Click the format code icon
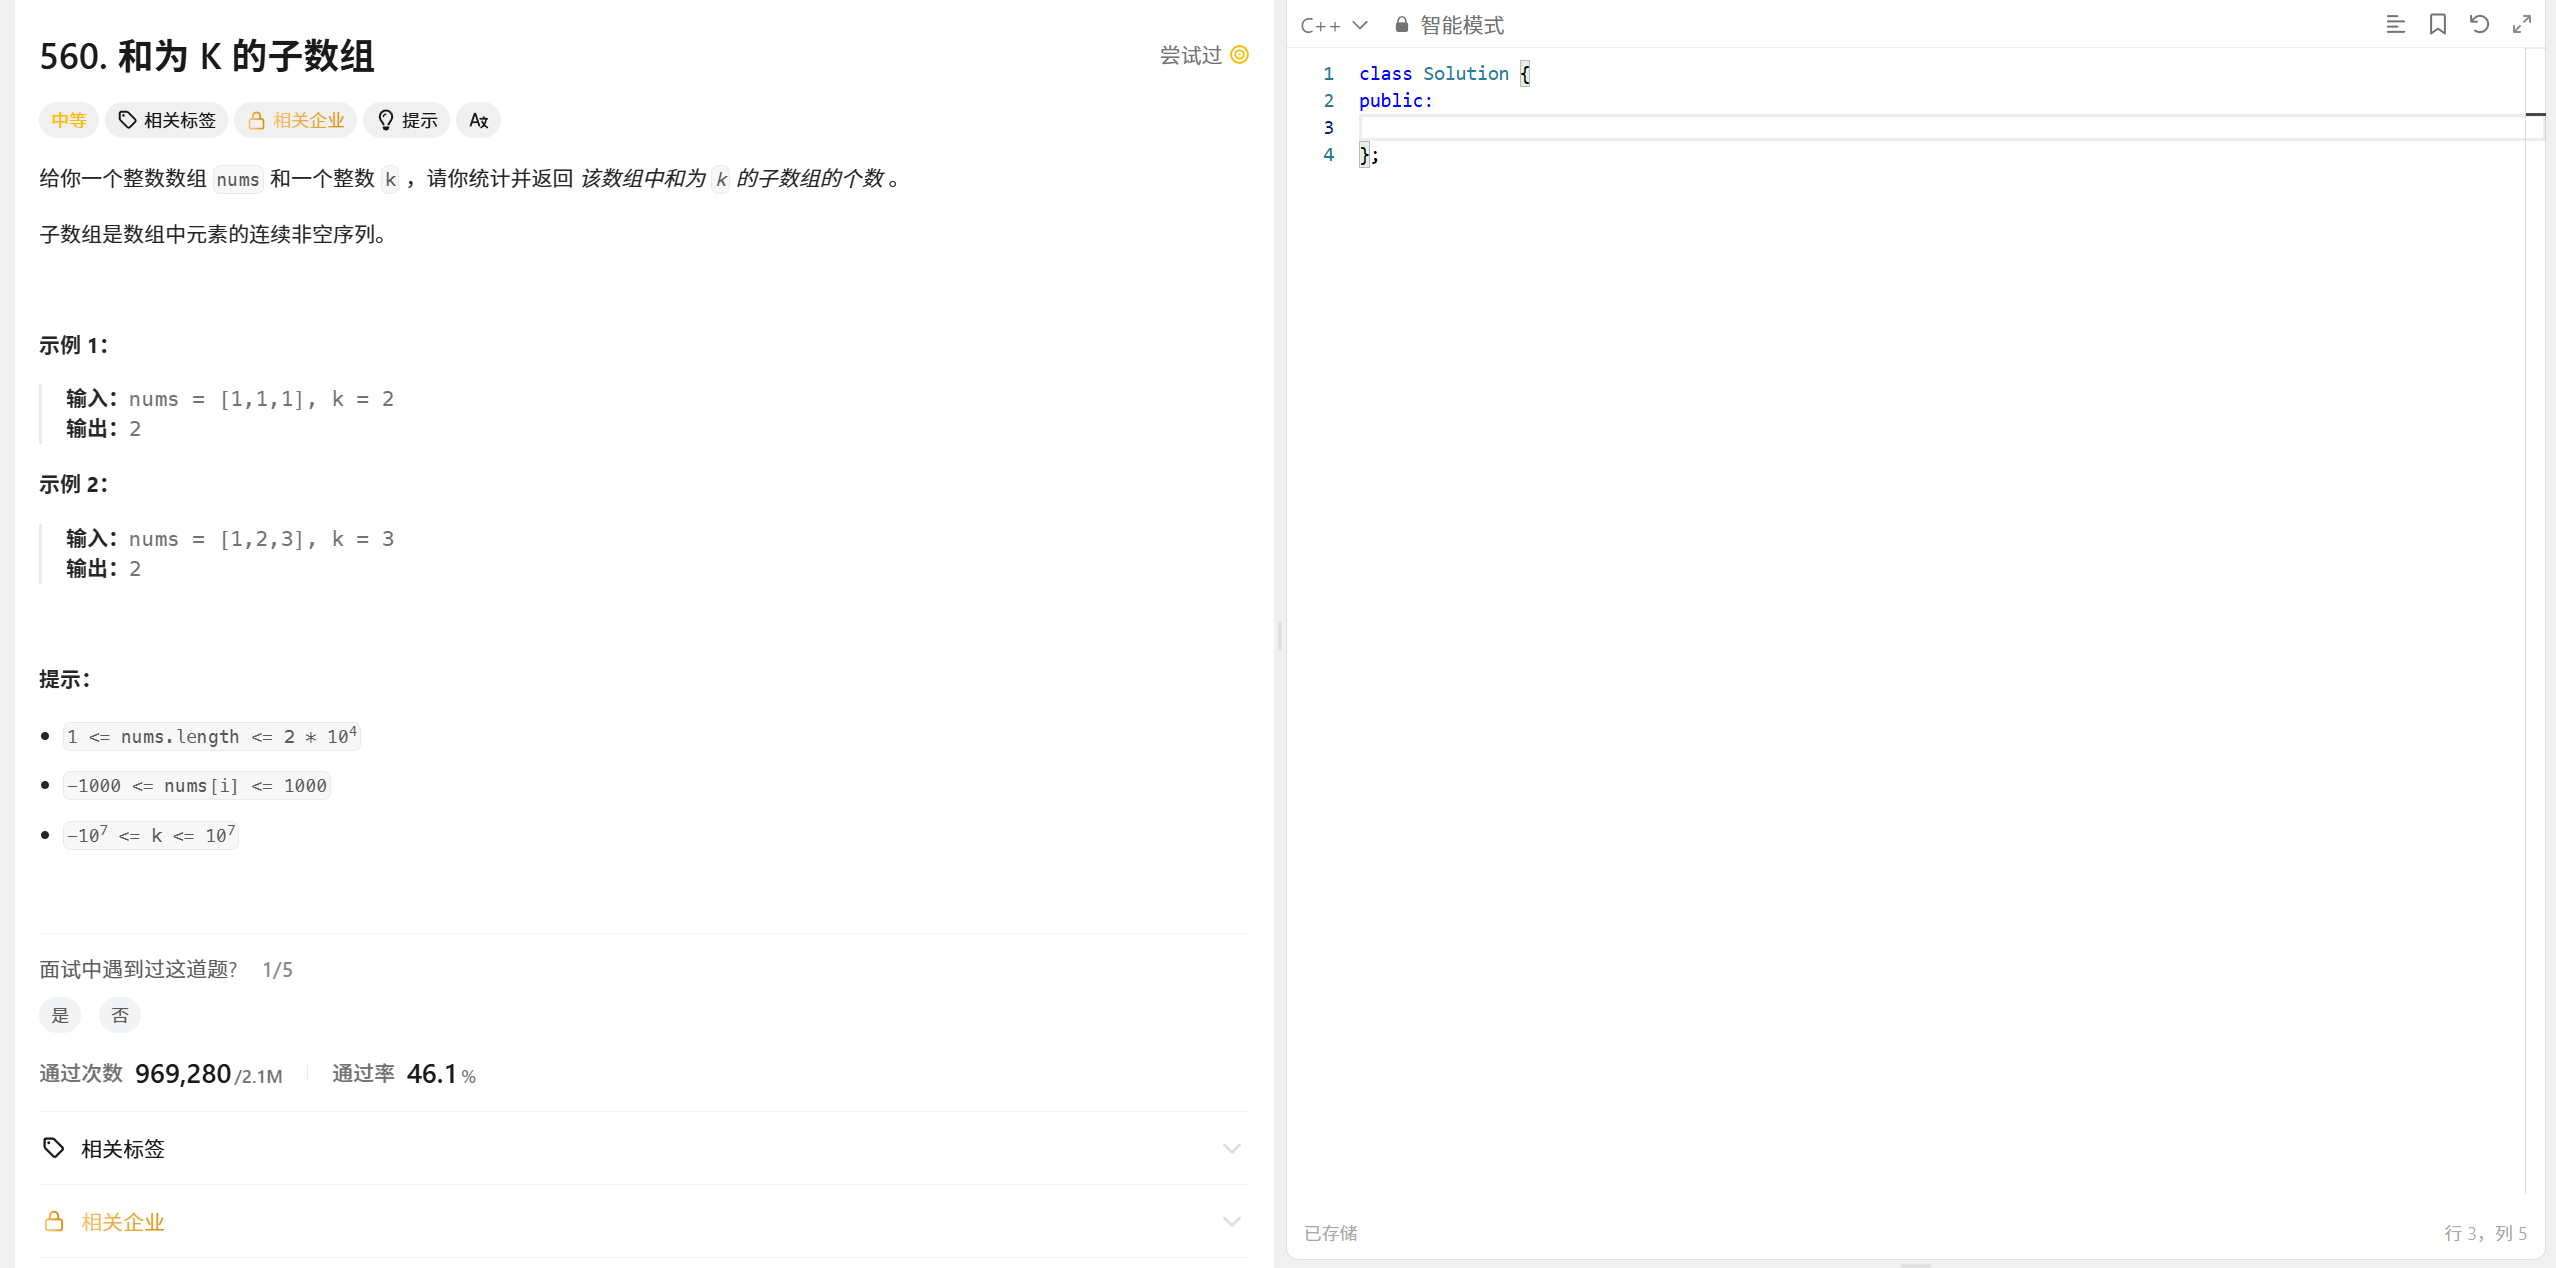This screenshot has height=1268, width=2556. 2395,25
